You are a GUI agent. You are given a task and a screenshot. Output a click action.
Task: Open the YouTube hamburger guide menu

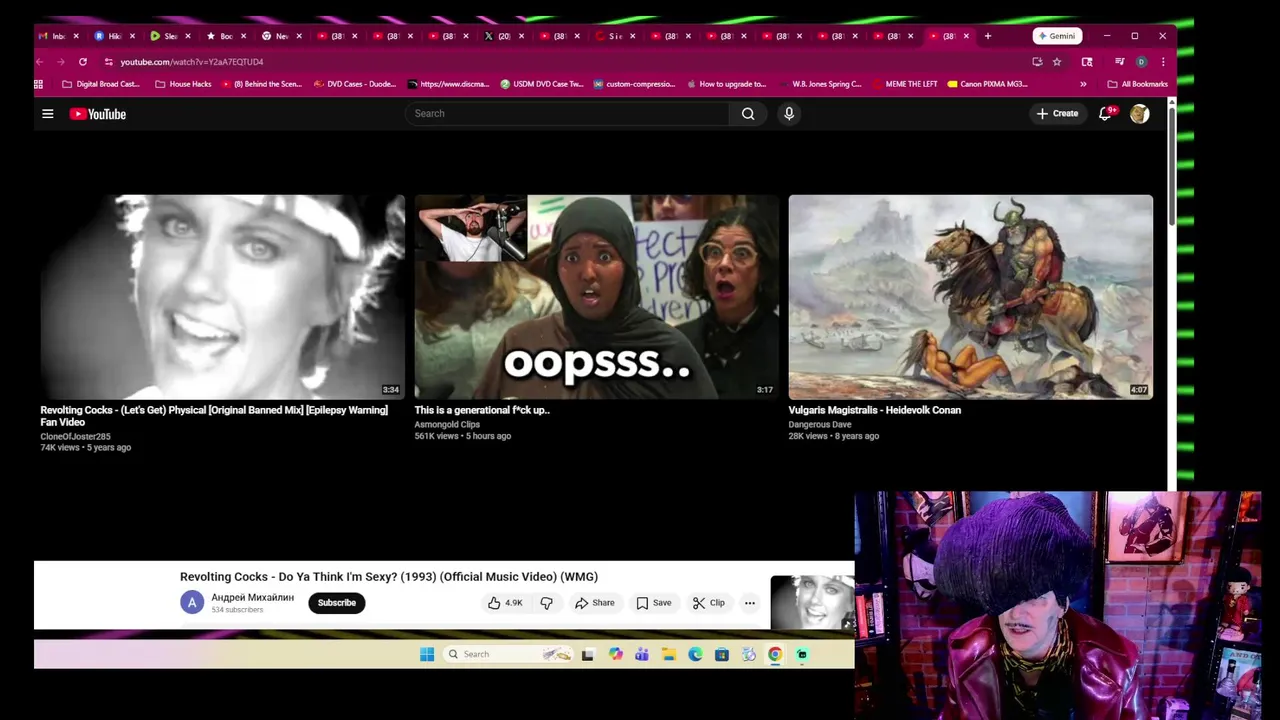click(47, 114)
